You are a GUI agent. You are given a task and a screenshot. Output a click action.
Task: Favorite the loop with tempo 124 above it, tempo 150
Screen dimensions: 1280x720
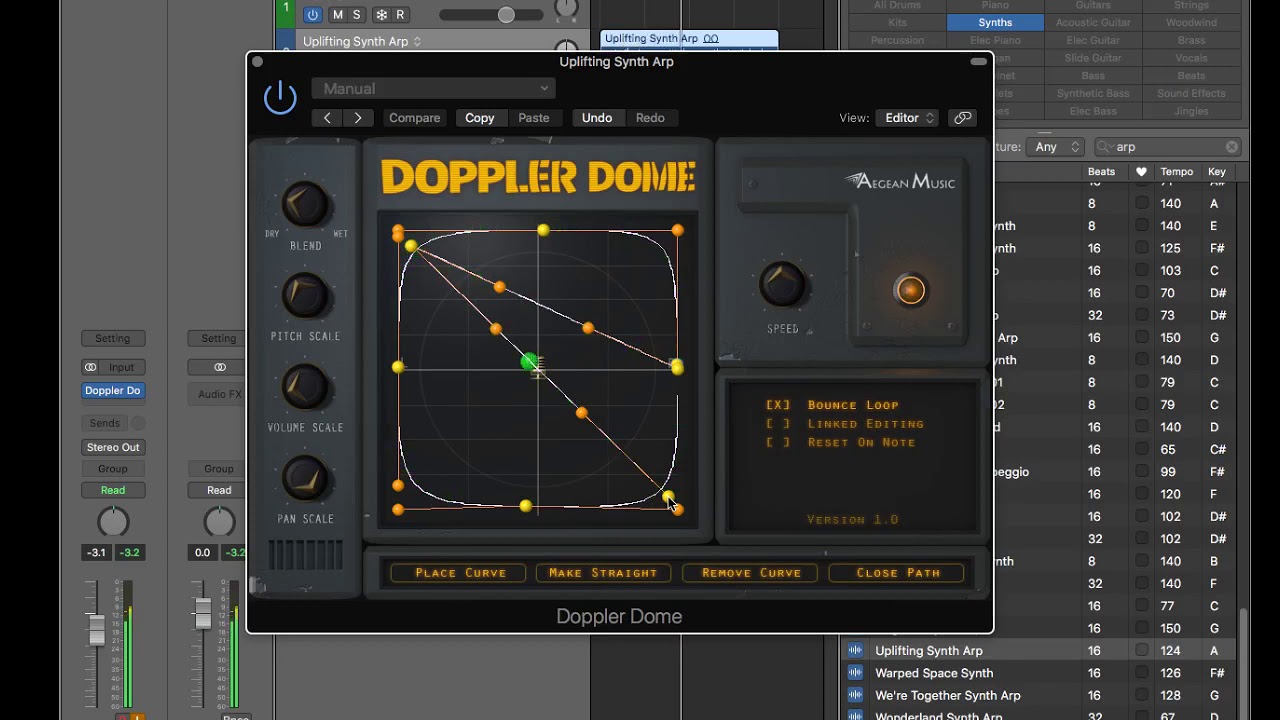point(1141,628)
